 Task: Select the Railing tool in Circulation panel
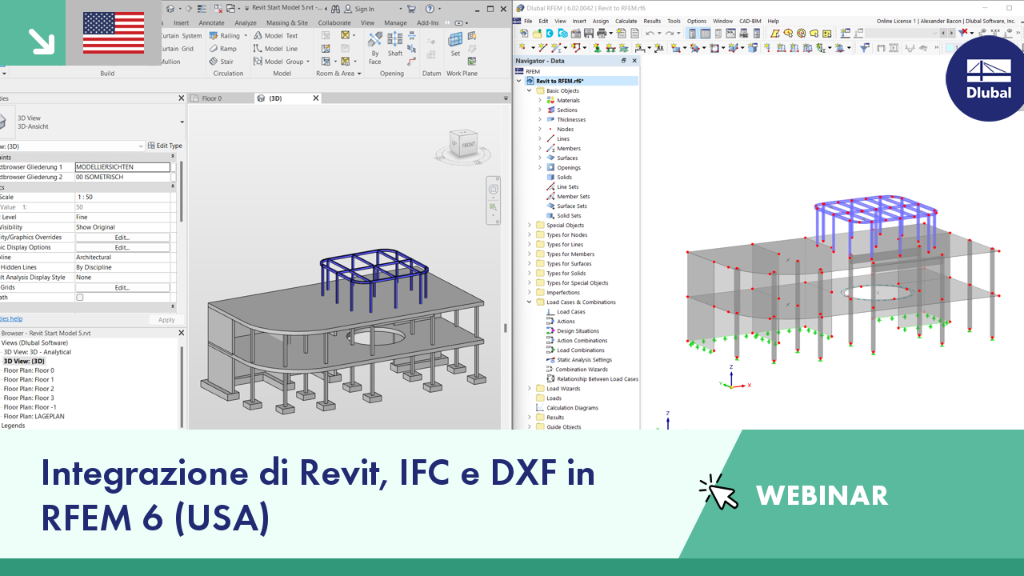pos(225,36)
